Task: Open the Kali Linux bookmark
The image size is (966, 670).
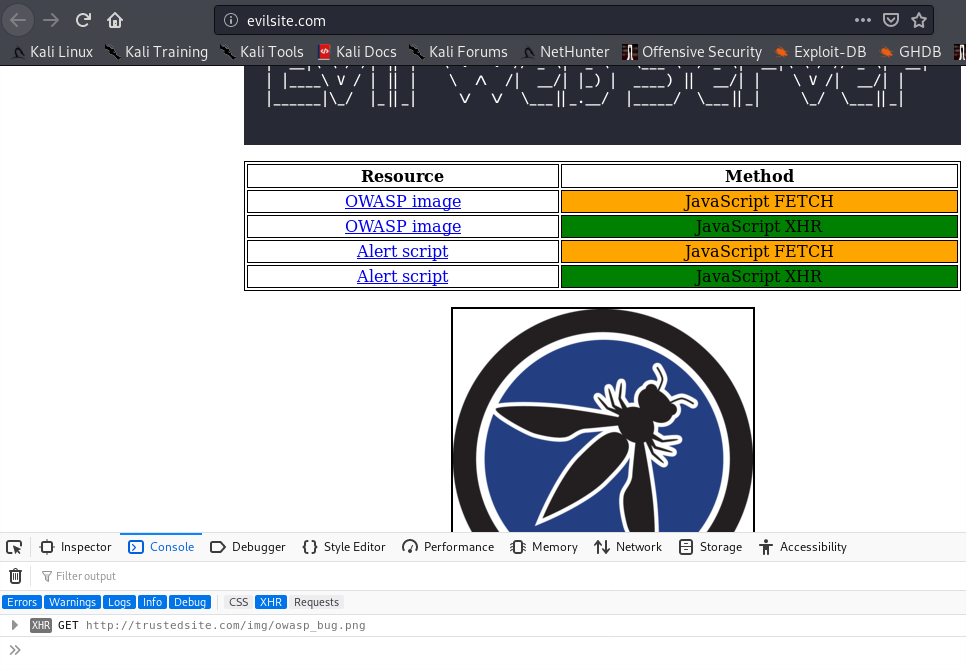Action: pyautogui.click(x=53, y=52)
